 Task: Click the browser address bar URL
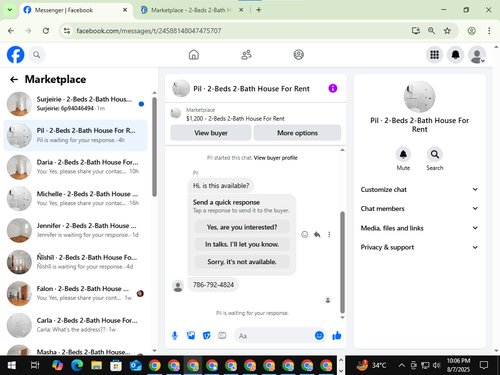149,31
